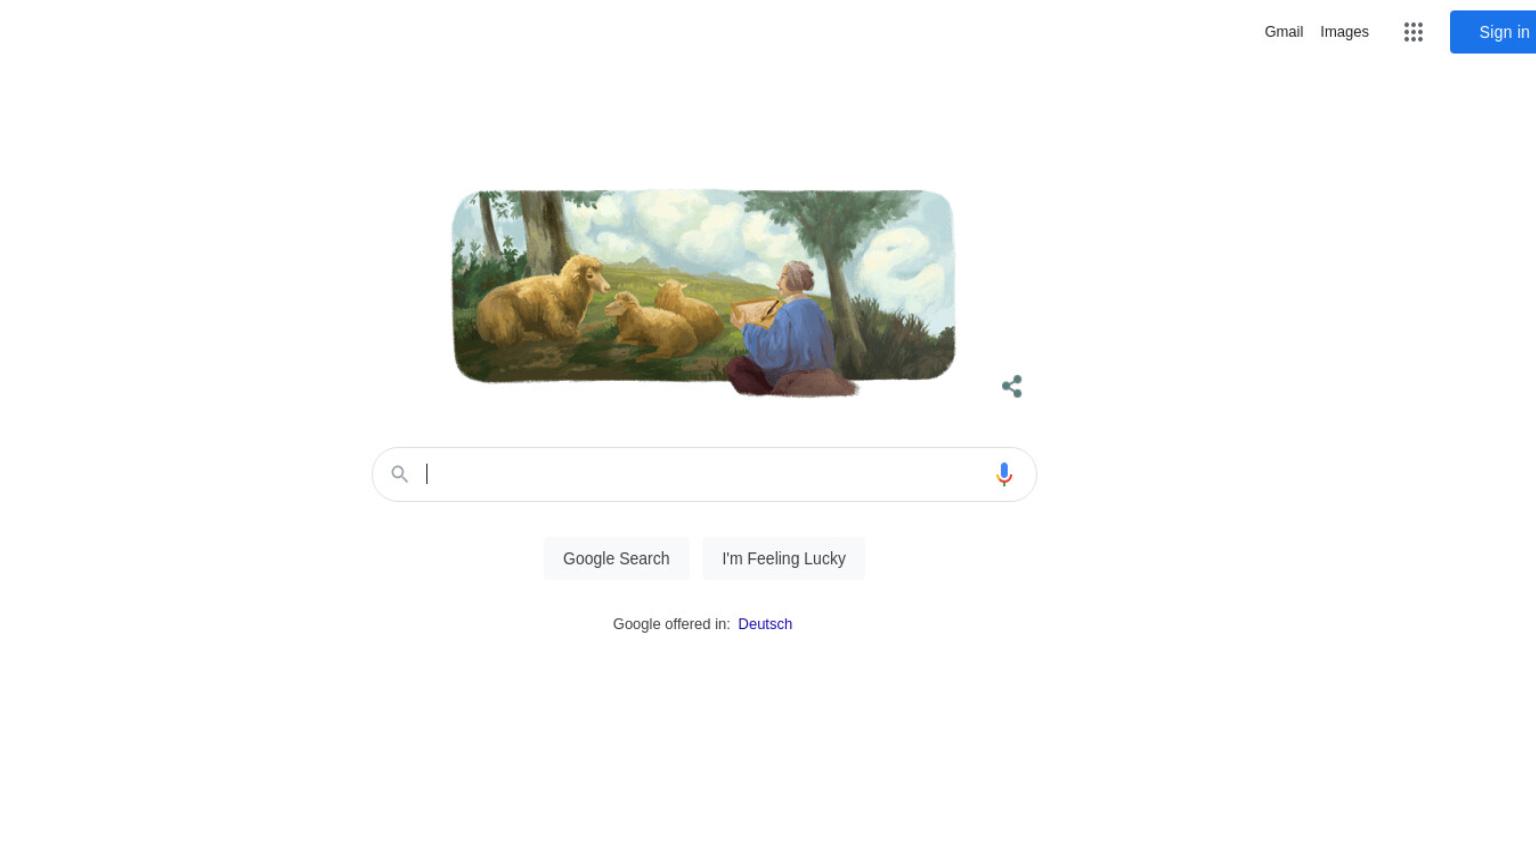This screenshot has width=1536, height=864.
Task: Open the Google apps grid menu
Action: 1413,32
